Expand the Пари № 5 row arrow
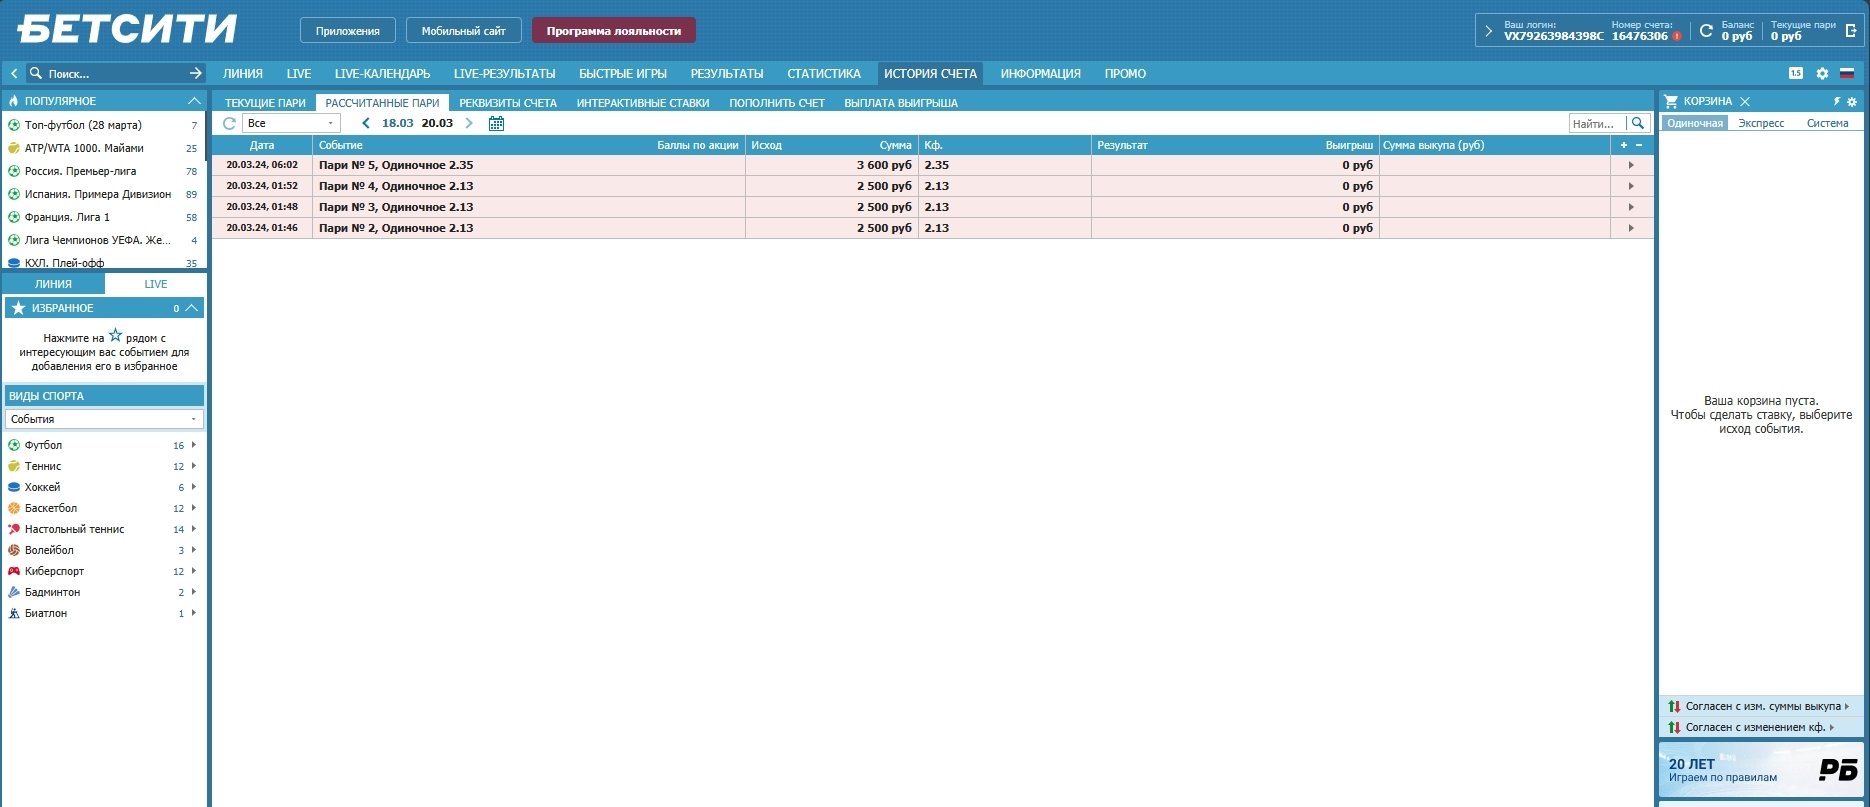The height and width of the screenshot is (807, 1870). coord(1631,165)
